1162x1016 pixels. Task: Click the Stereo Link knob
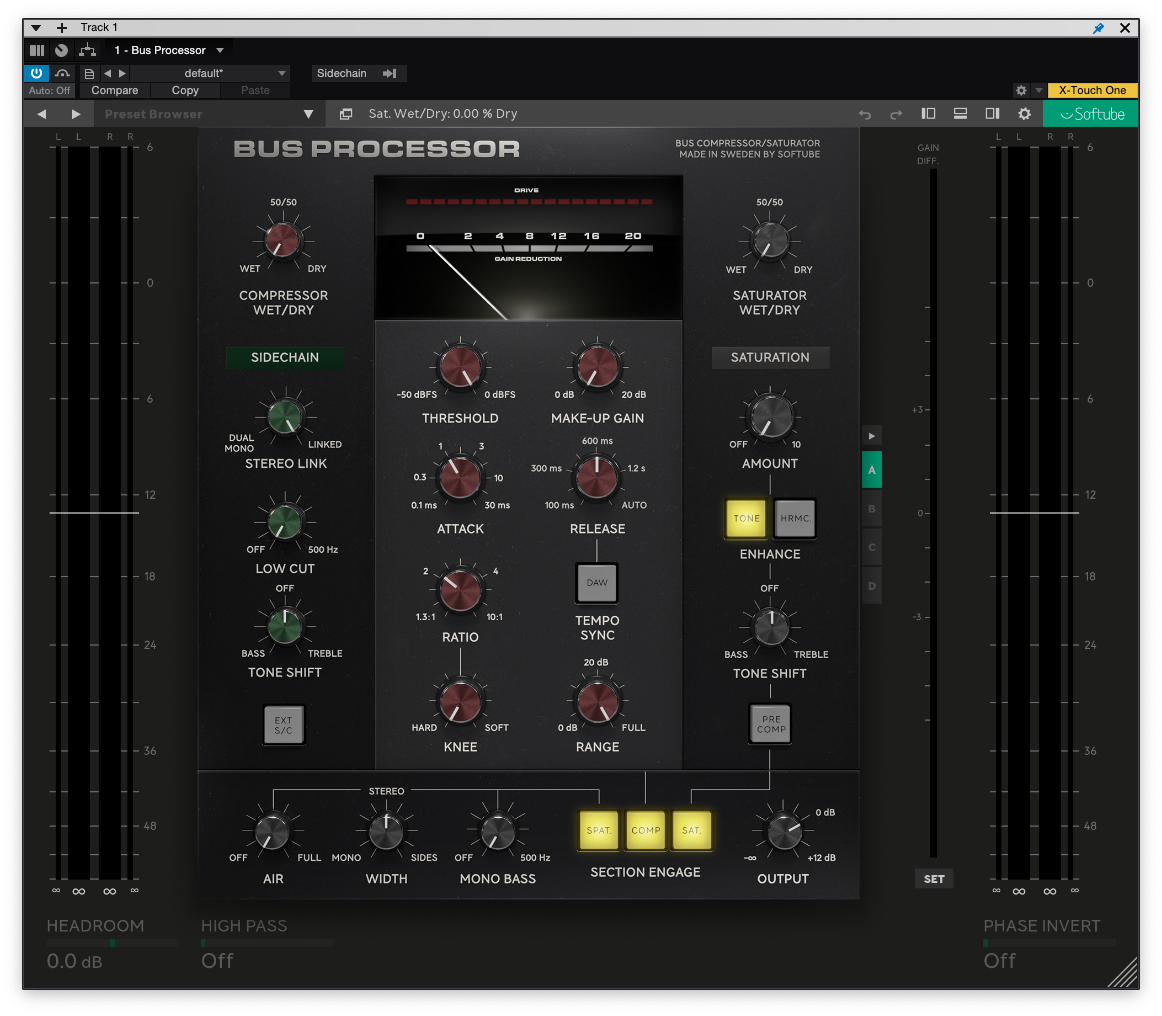point(285,416)
